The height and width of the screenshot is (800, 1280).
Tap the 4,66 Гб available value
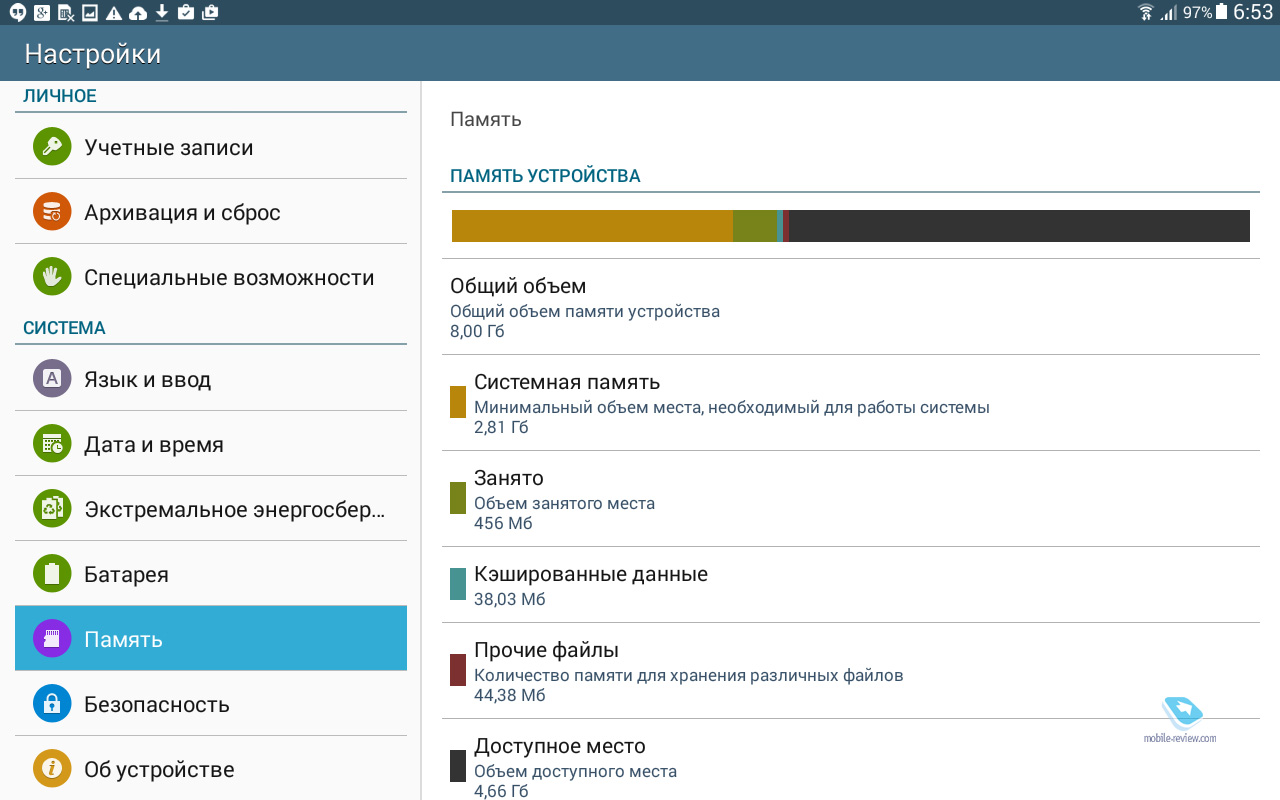[x=501, y=791]
